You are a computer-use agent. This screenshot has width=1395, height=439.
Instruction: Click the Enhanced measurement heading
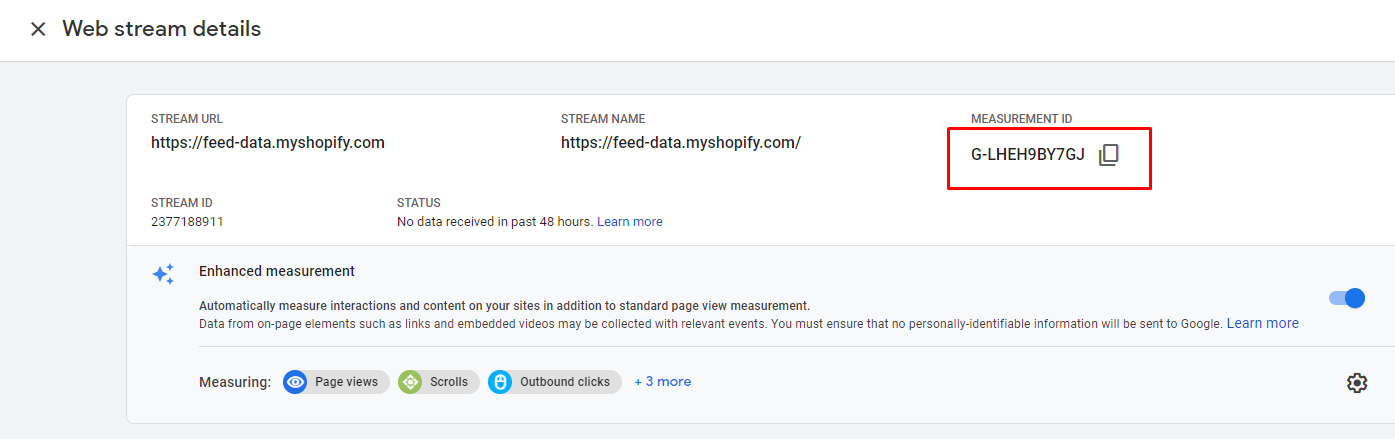tap(277, 271)
